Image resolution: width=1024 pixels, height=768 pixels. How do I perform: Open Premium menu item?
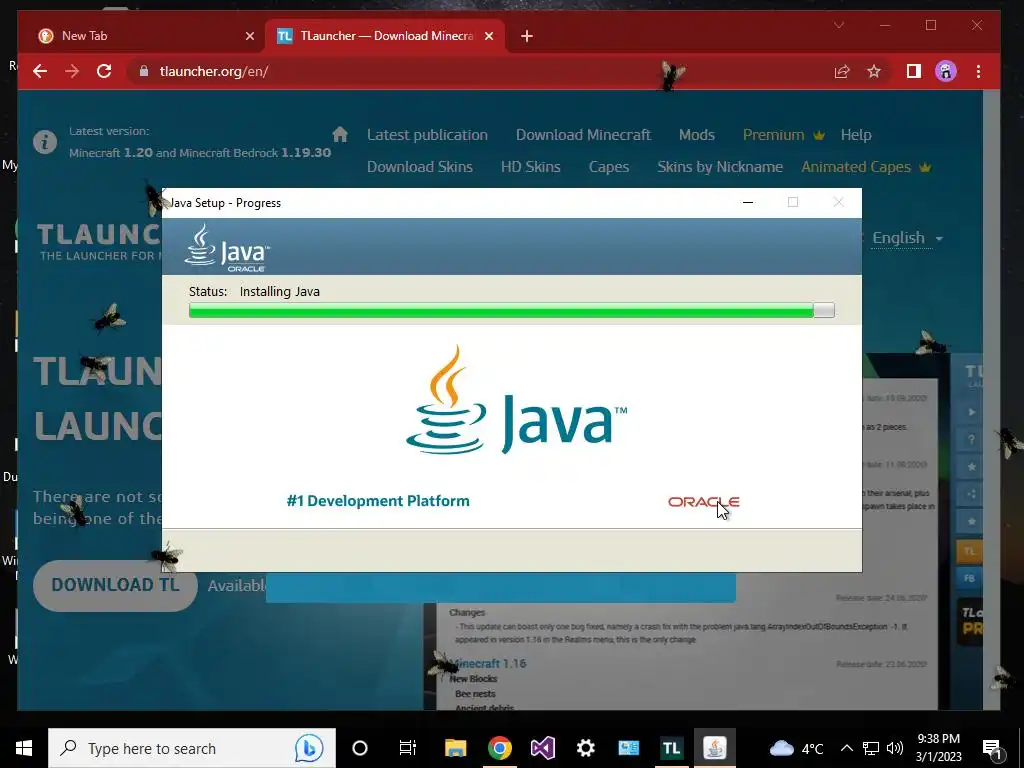(783, 135)
